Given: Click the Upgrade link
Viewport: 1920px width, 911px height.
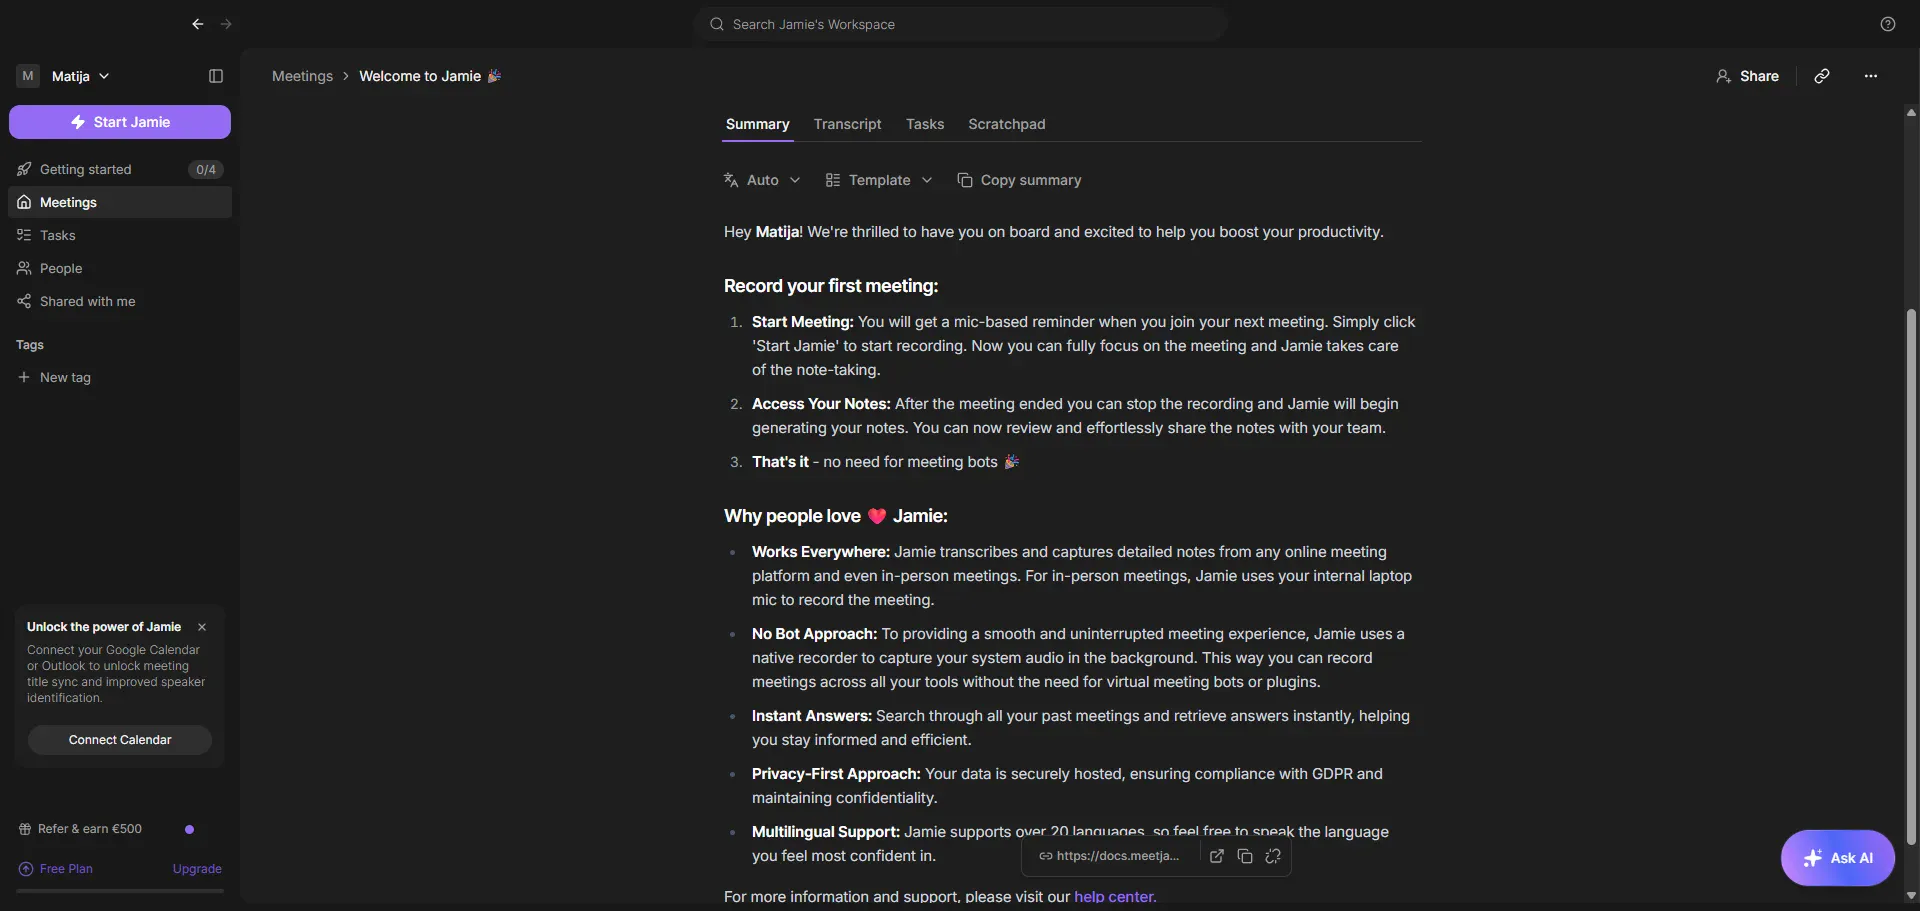Looking at the screenshot, I should pos(197,869).
